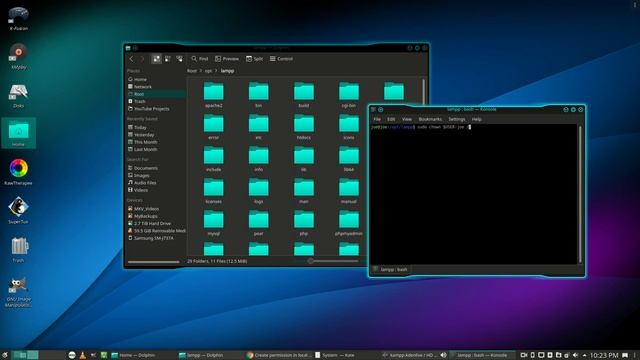Open the Control menu in Dolphin
This screenshot has height=360, width=640.
pos(281,59)
